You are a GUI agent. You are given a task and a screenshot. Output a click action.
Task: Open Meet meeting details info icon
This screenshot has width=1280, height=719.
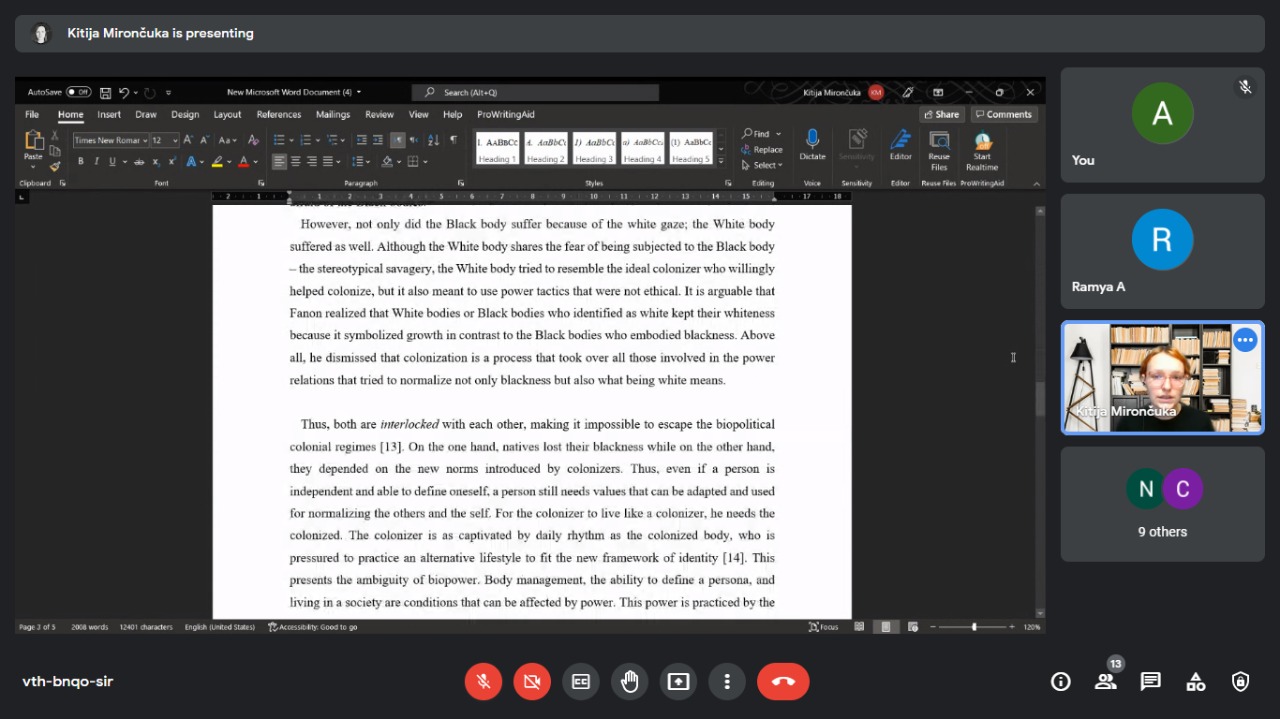(1061, 681)
